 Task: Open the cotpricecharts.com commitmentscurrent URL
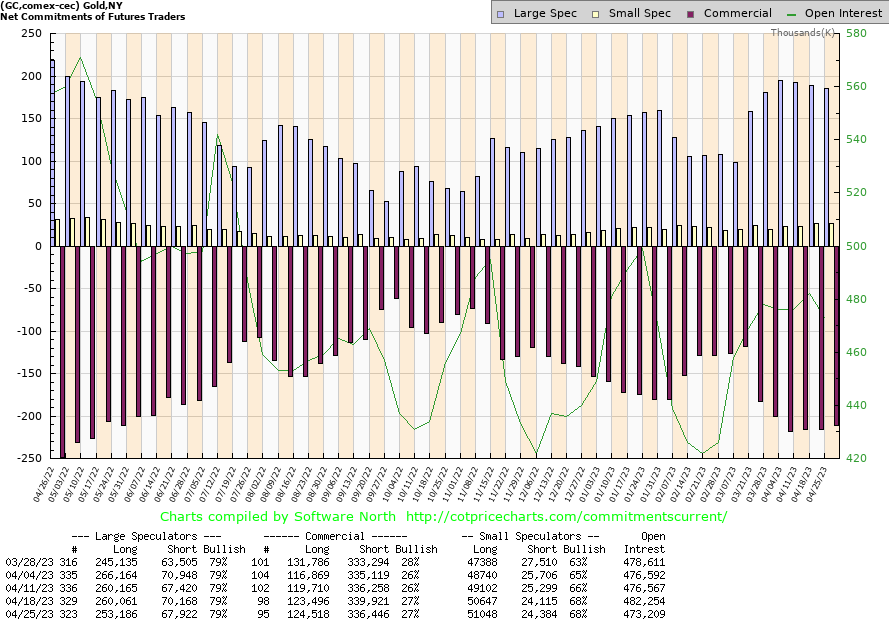(x=564, y=517)
